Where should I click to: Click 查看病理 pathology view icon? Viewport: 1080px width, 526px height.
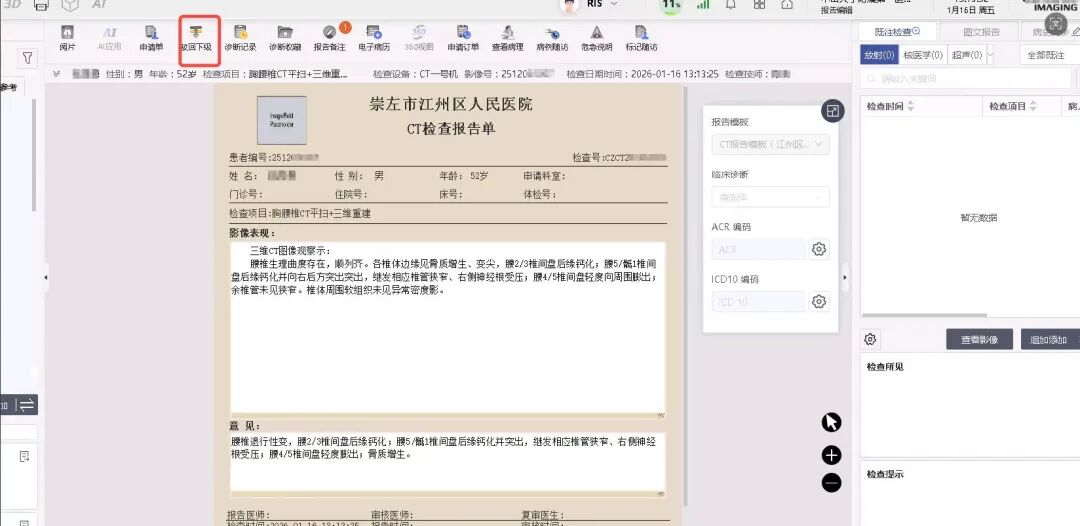point(508,38)
